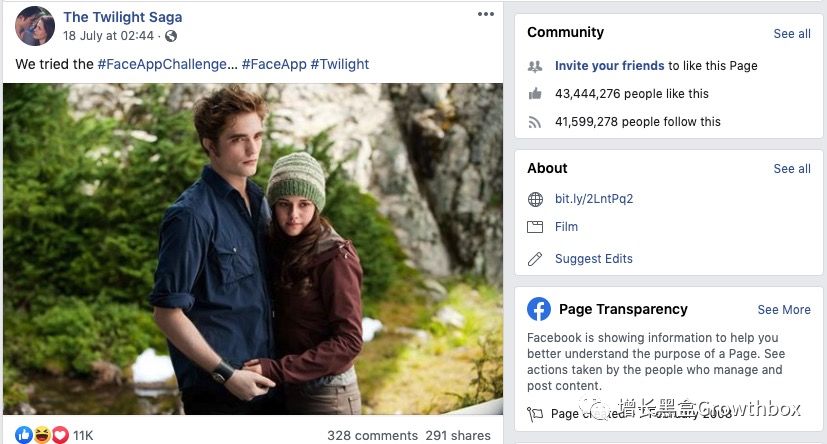827x444 pixels.
Task: Click See all in About section
Action: point(792,169)
